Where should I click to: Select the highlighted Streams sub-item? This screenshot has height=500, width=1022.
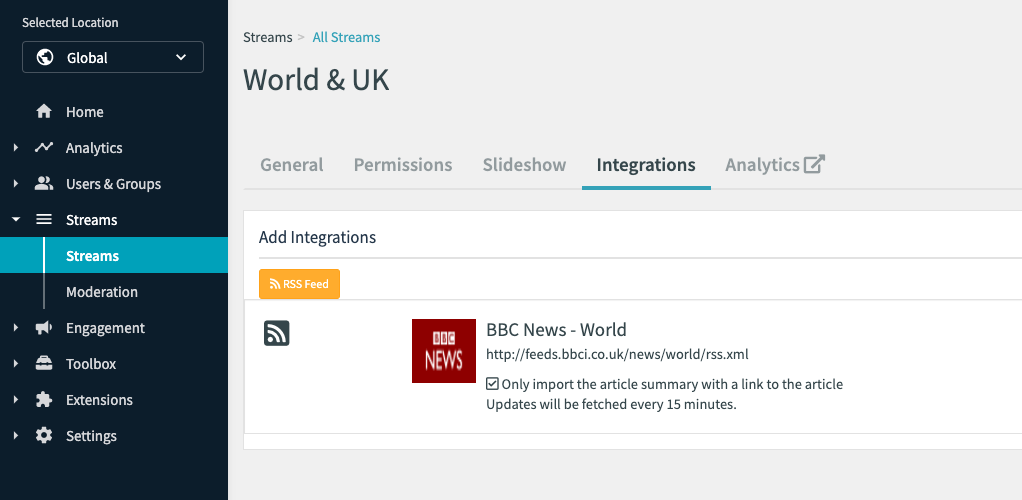click(x=114, y=256)
